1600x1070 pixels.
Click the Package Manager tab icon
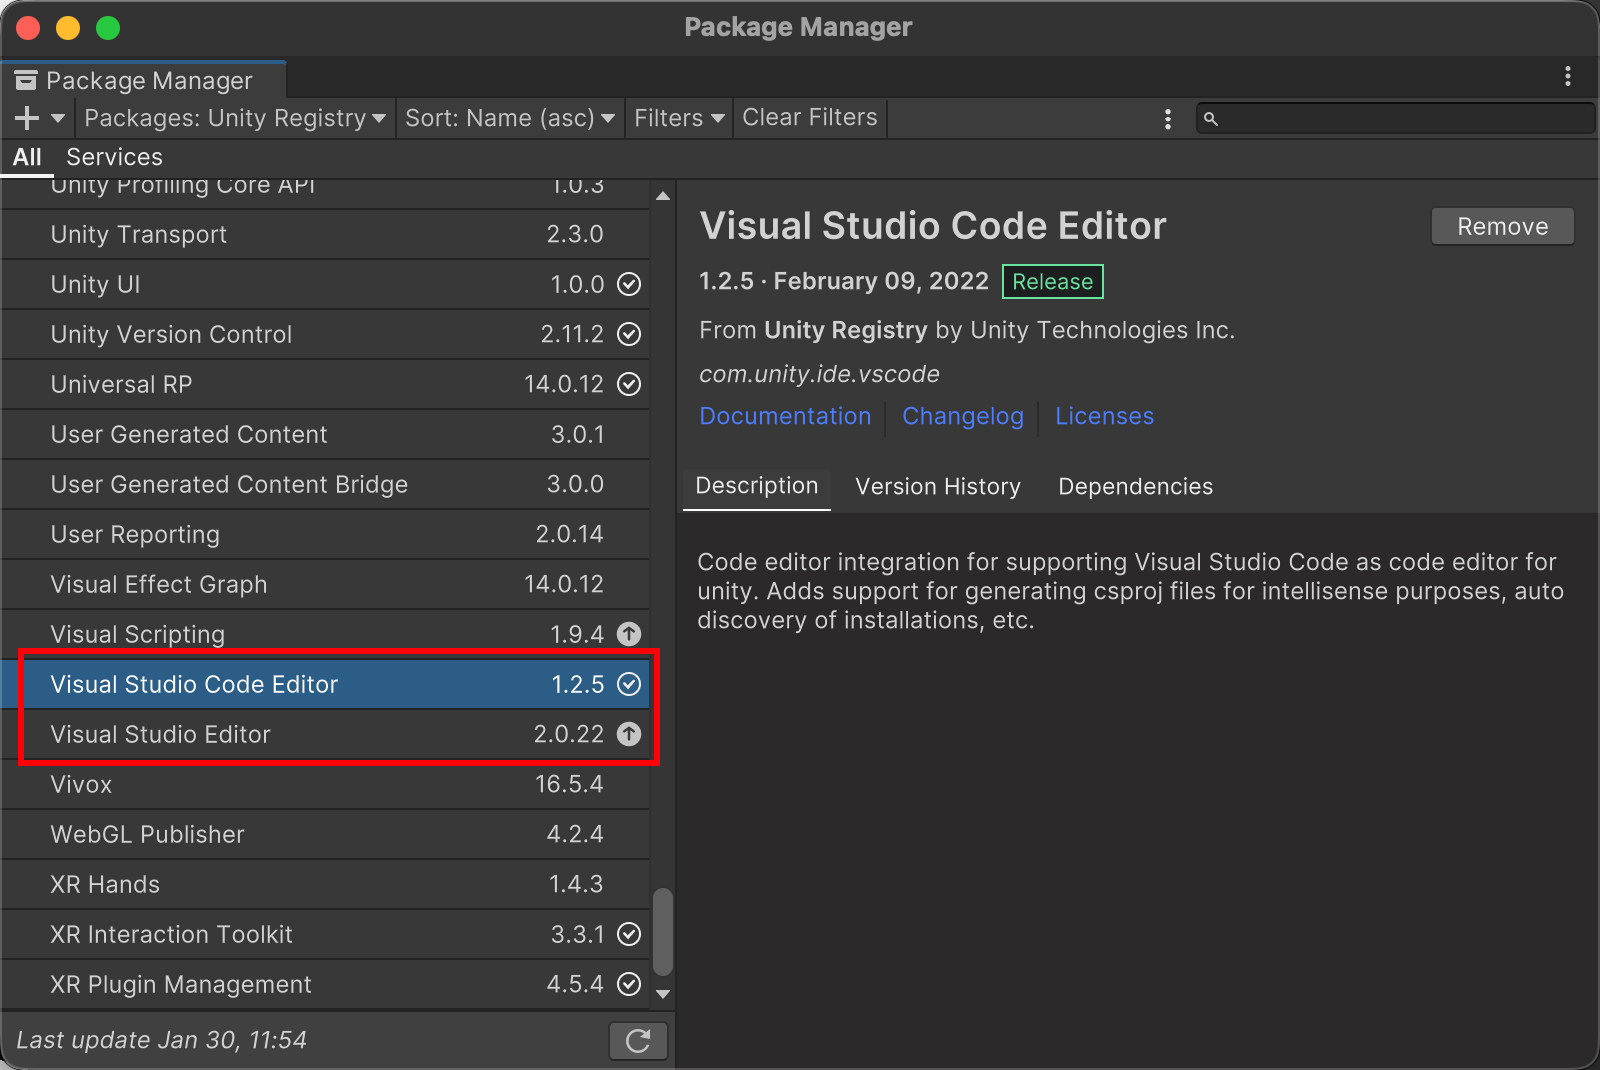tap(25, 78)
